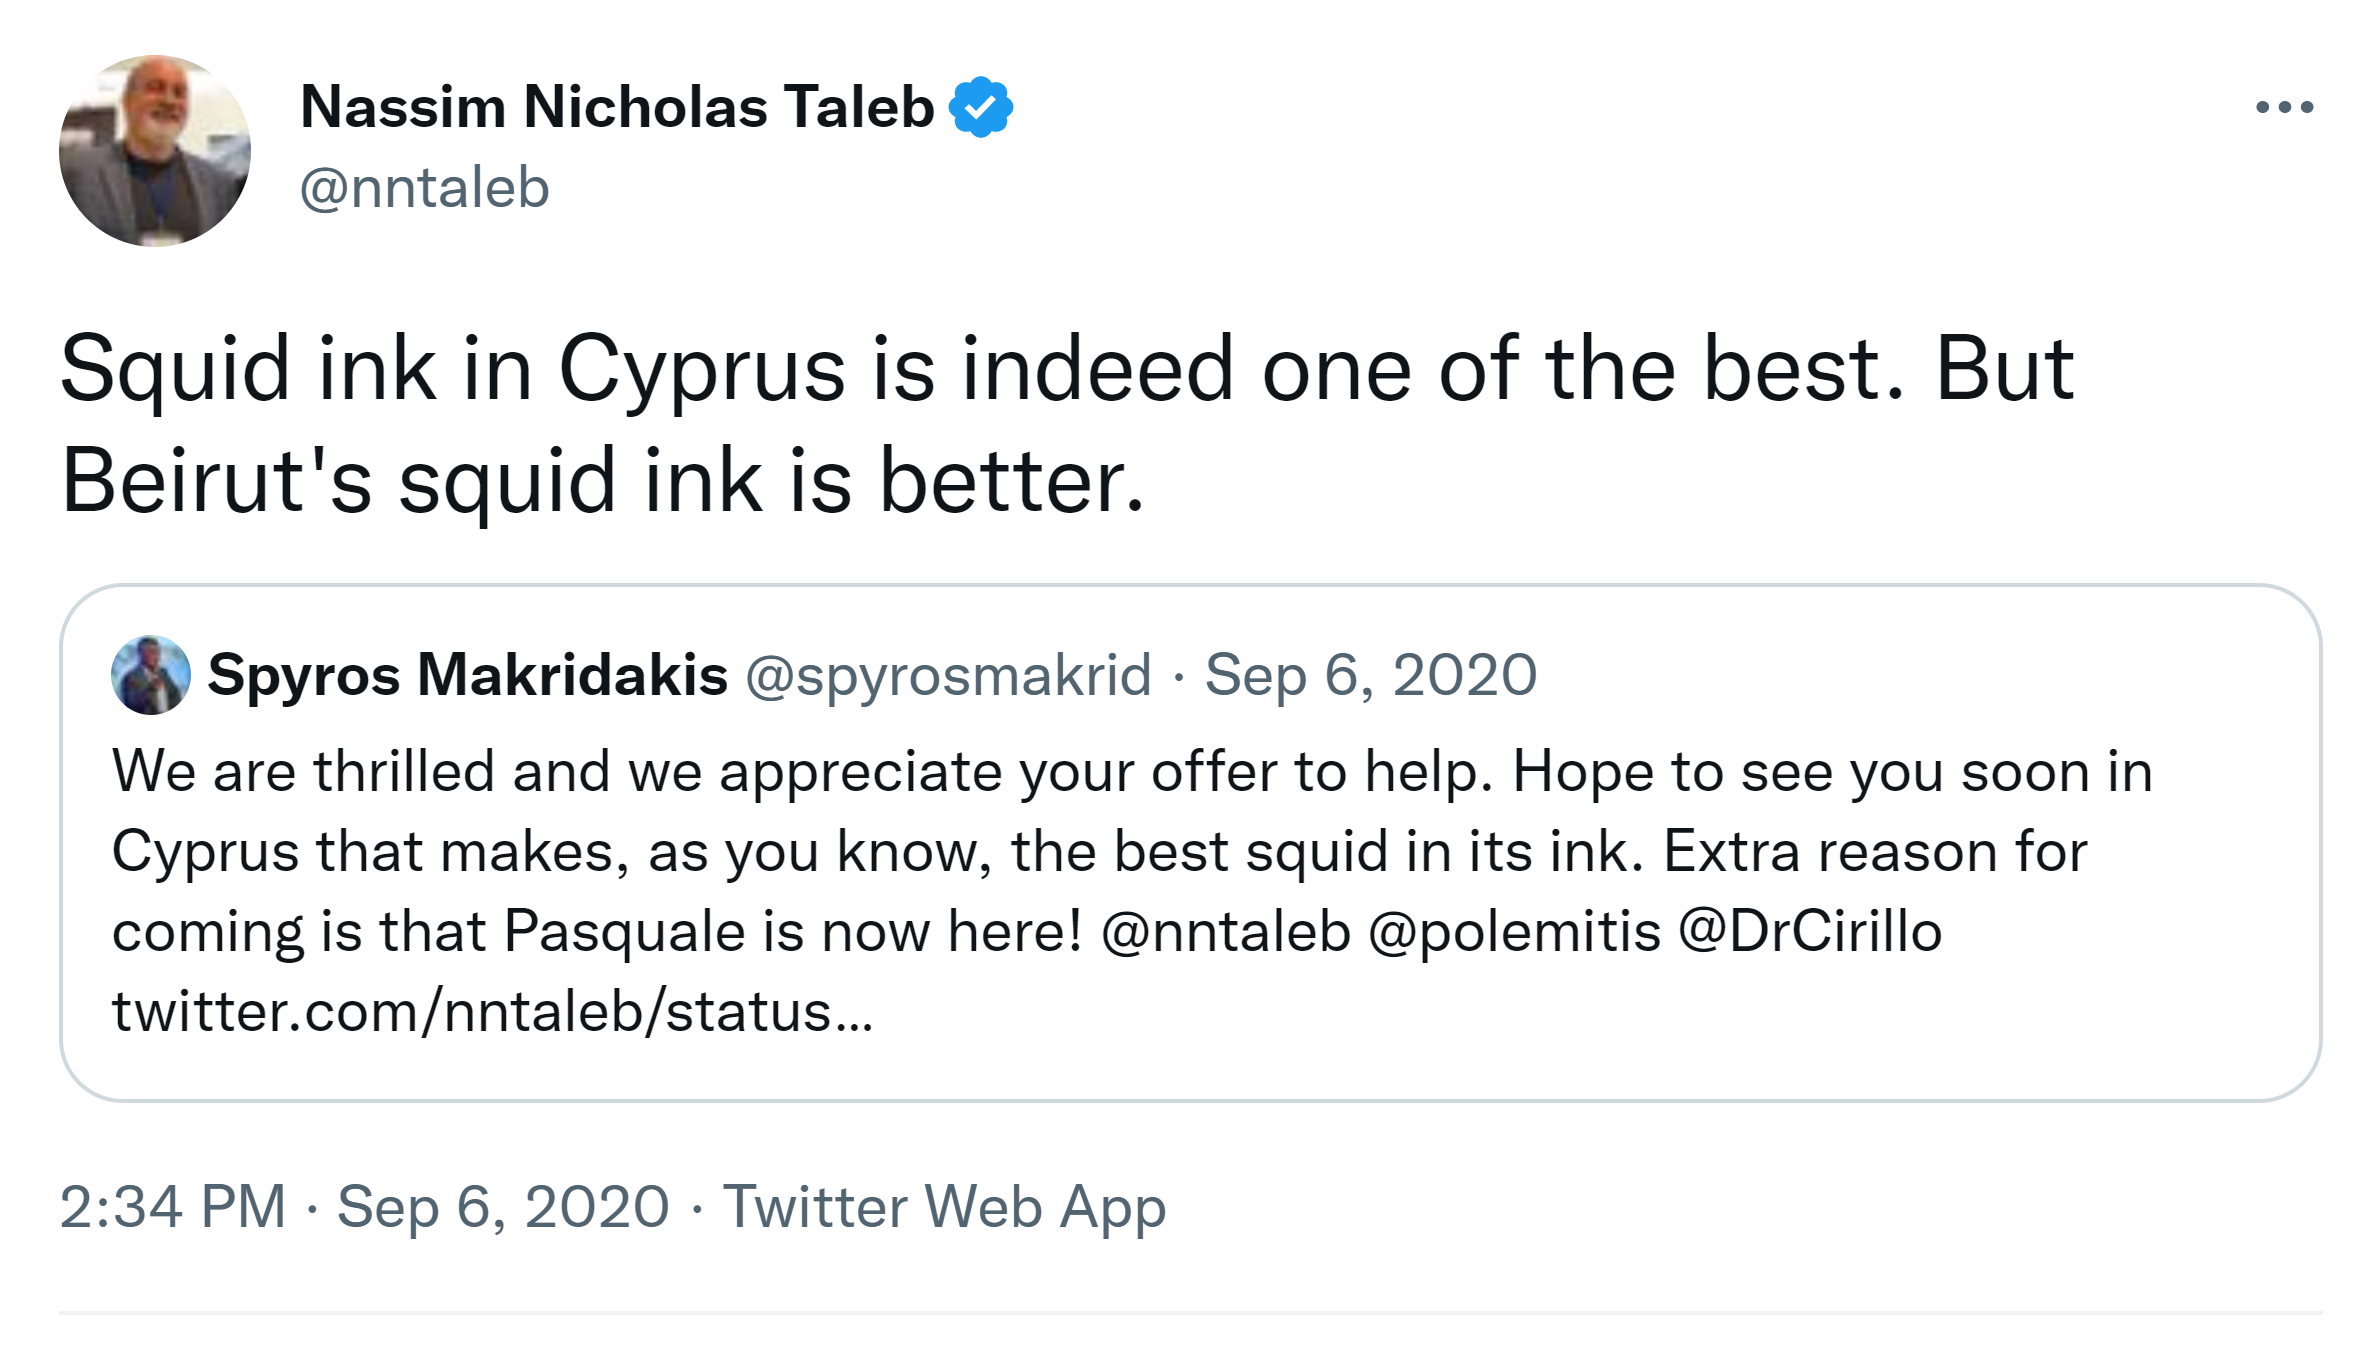
Task: Click the @spyrosmakrid handle
Action: [948, 675]
